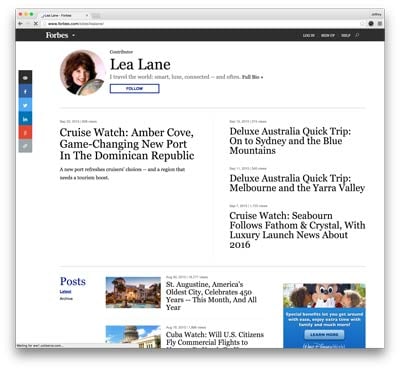Screen dimensions: 400x370
Task: Click the dark comment icon atop share sidebar
Action: (25, 78)
